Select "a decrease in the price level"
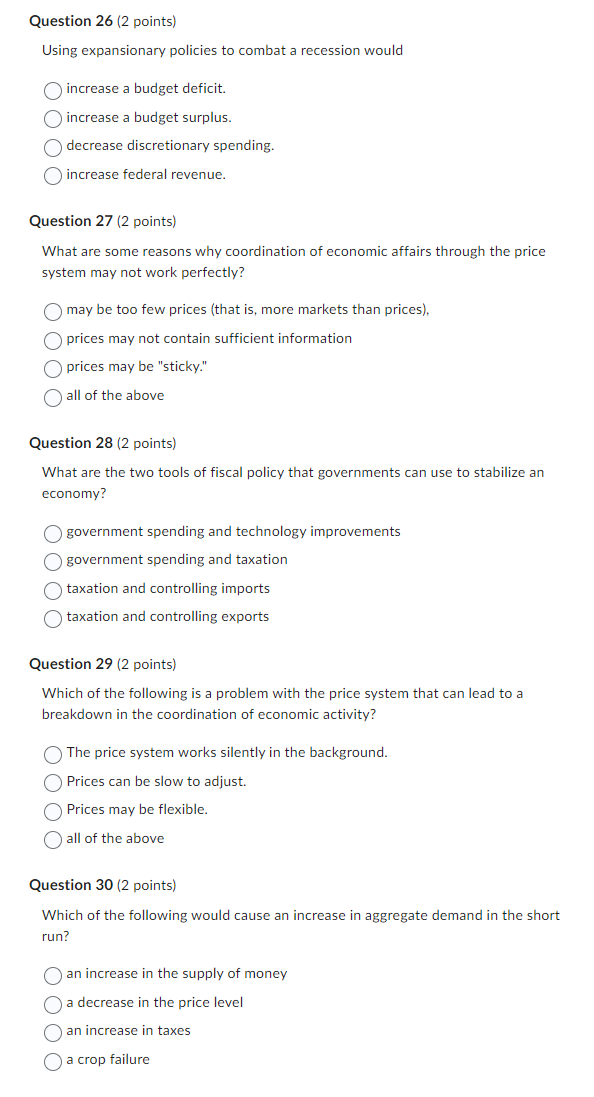Screen dimensions: 594x1097 [x=52, y=1004]
